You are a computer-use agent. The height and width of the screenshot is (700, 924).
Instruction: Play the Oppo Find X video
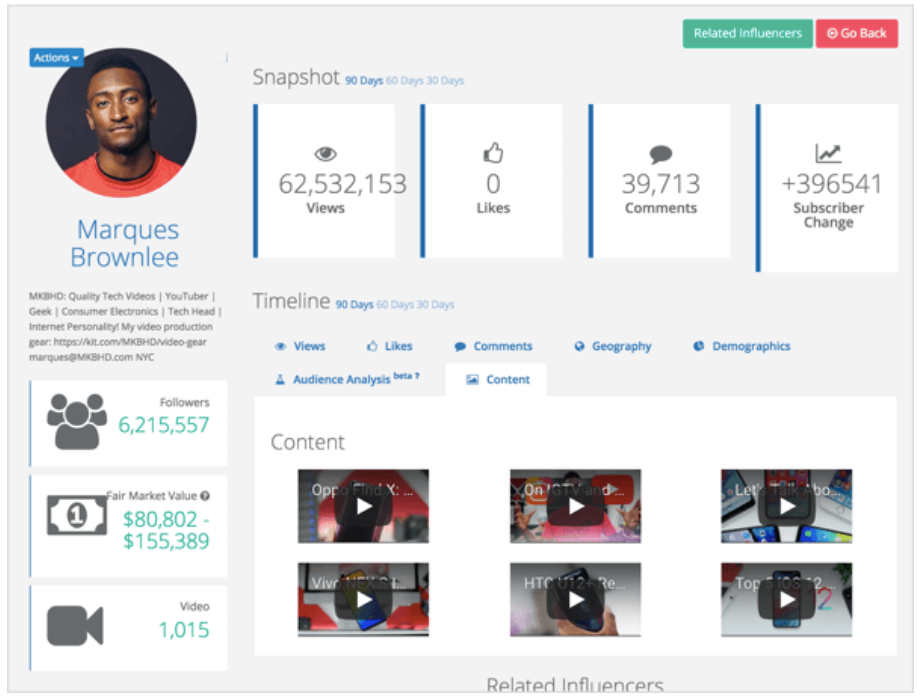[x=363, y=506]
